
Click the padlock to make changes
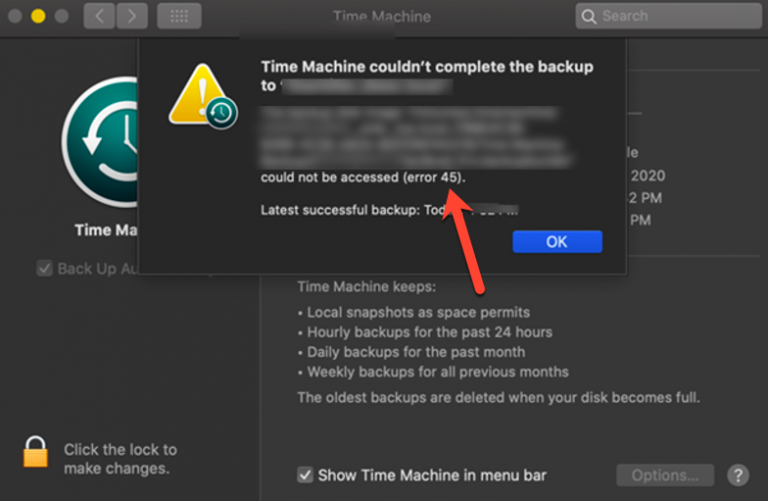point(35,452)
